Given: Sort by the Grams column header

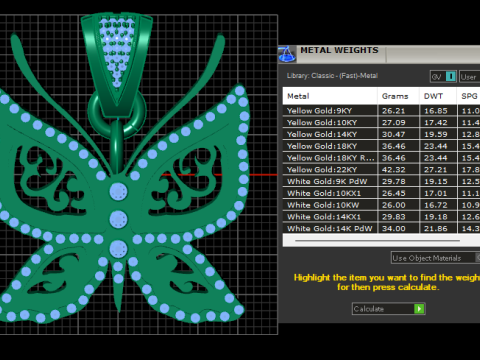Looking at the screenshot, I should point(398,96).
